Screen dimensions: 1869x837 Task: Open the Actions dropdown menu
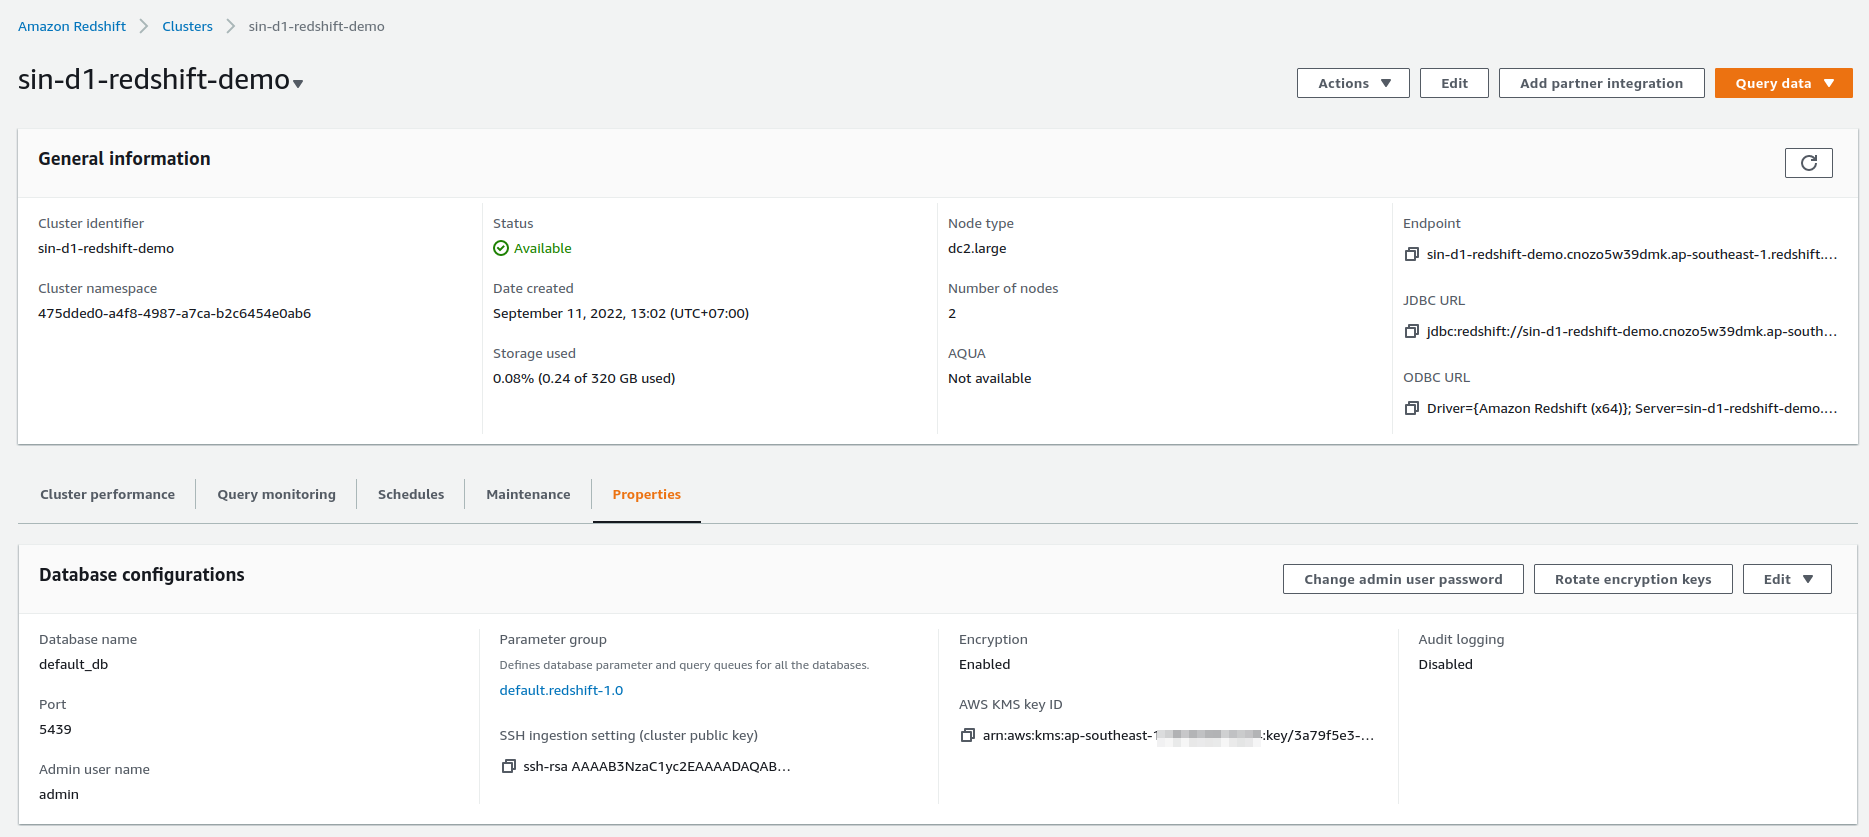(1353, 83)
